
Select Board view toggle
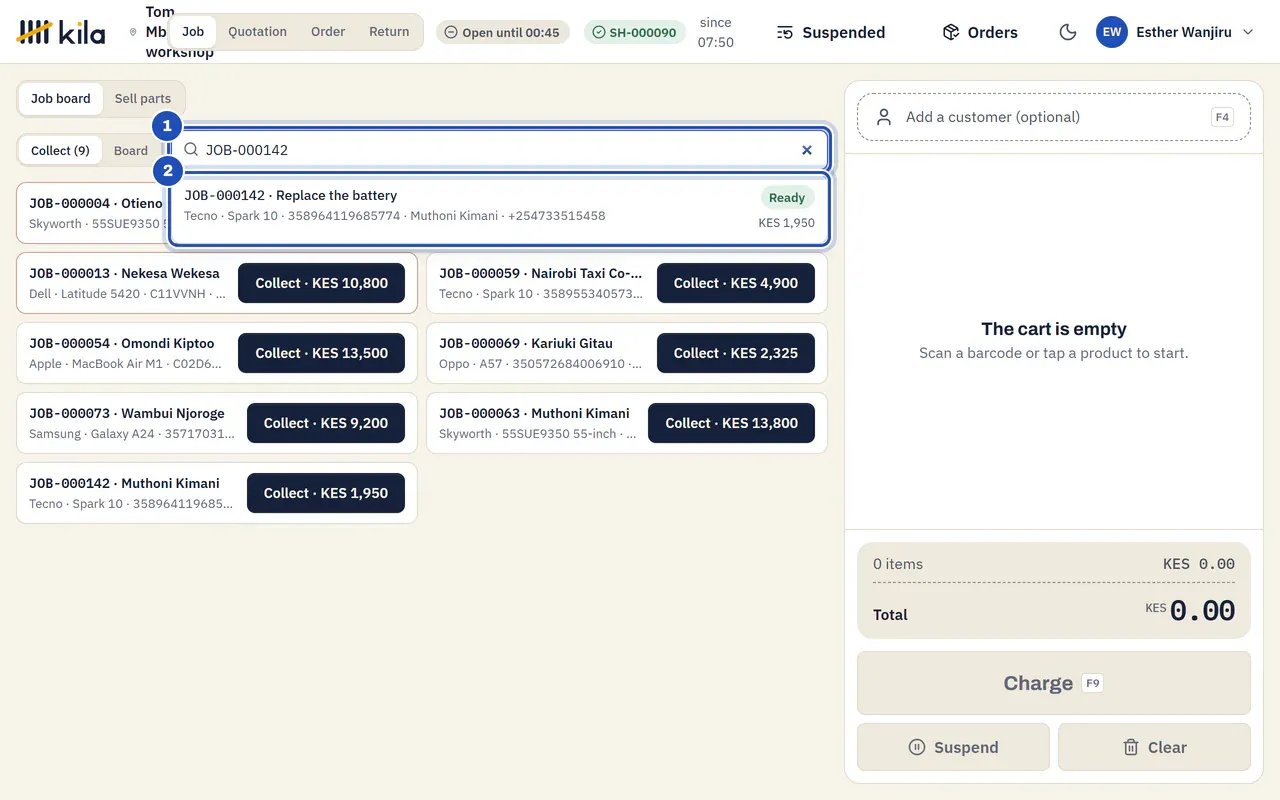(x=131, y=150)
